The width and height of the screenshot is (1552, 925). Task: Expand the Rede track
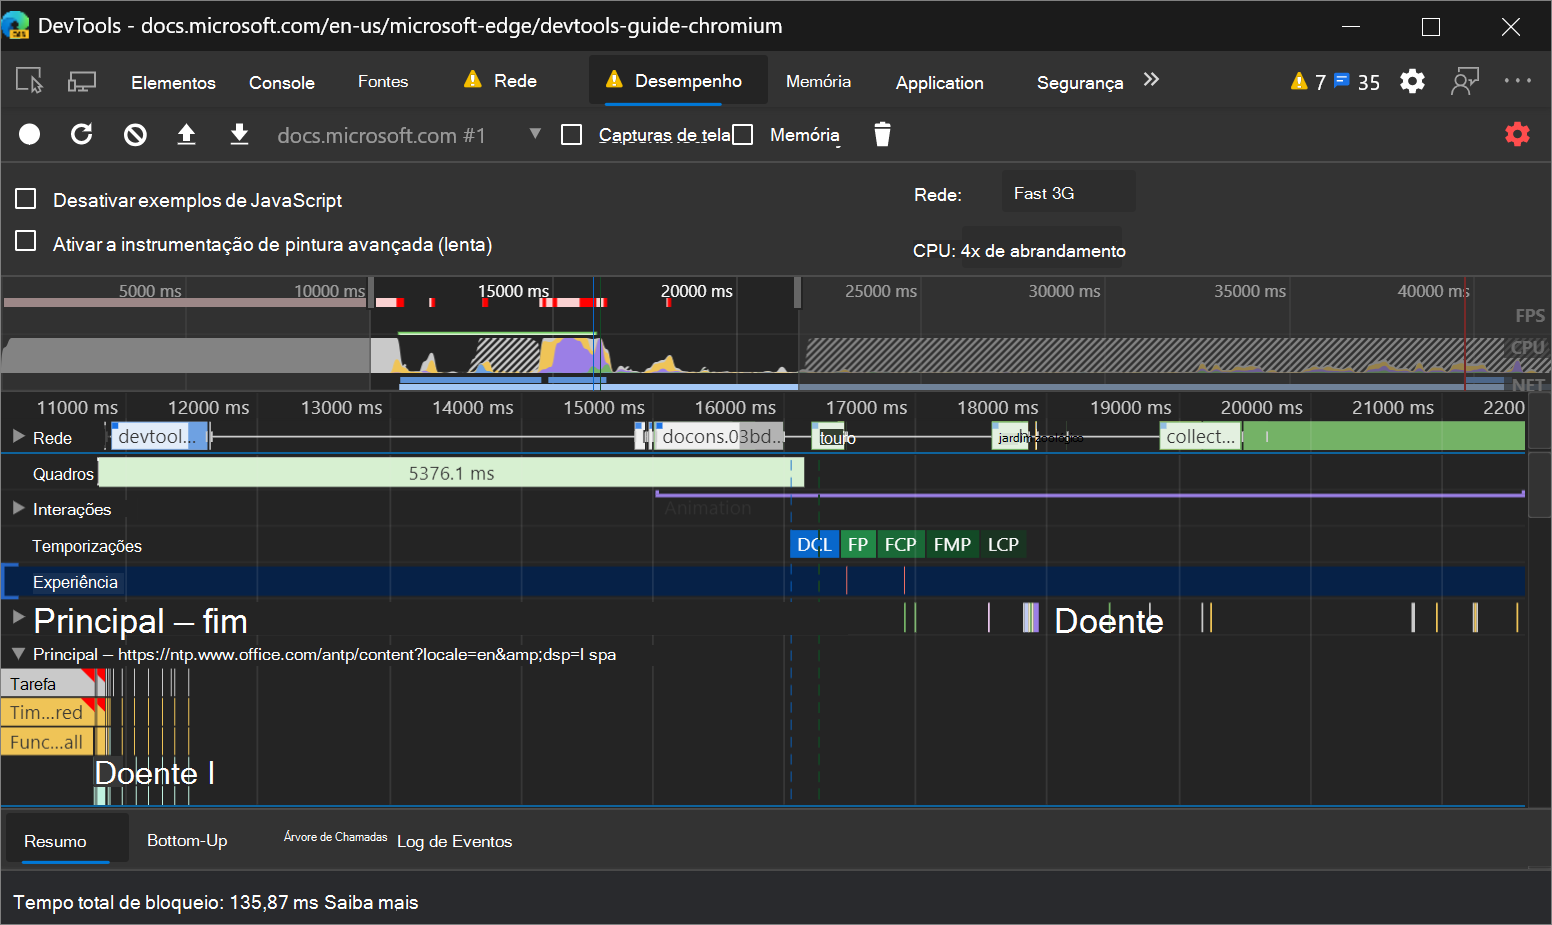coord(18,437)
